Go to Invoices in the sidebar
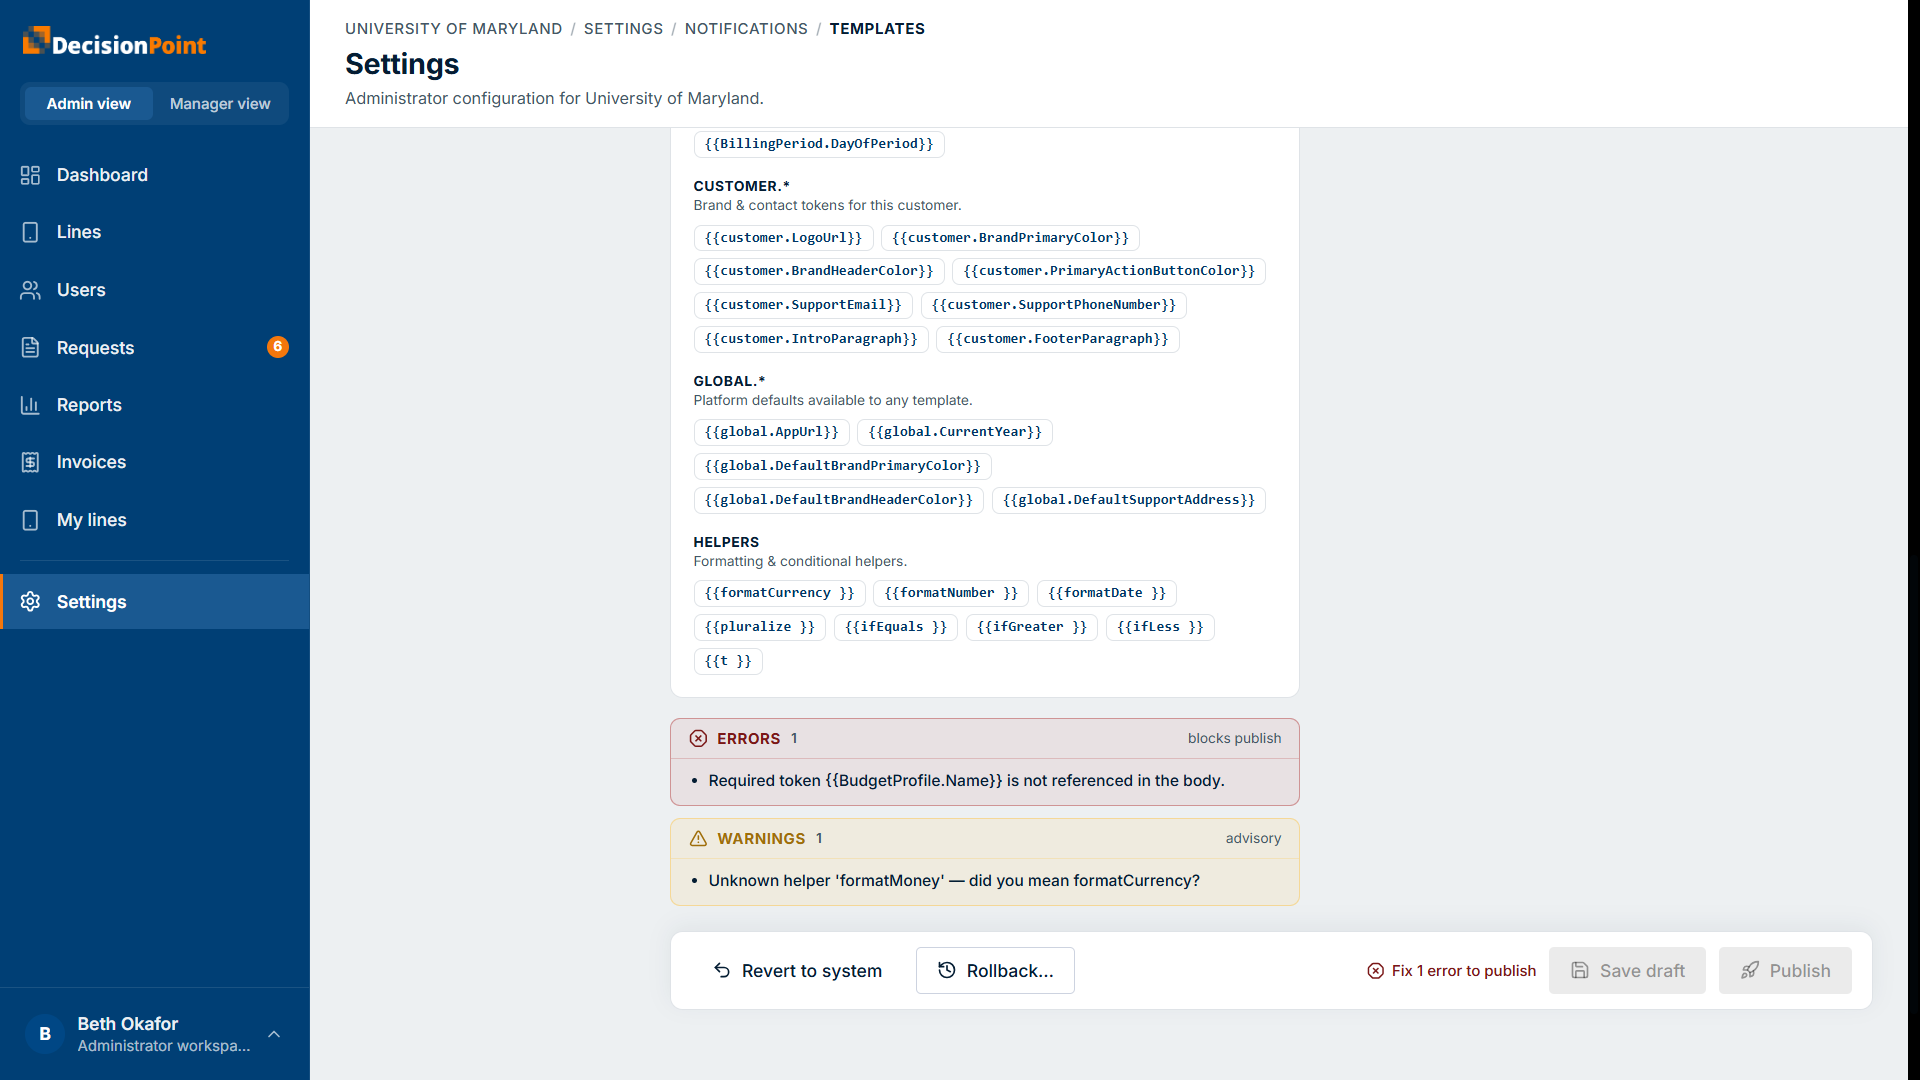Viewport: 1920px width, 1080px height. click(x=155, y=462)
